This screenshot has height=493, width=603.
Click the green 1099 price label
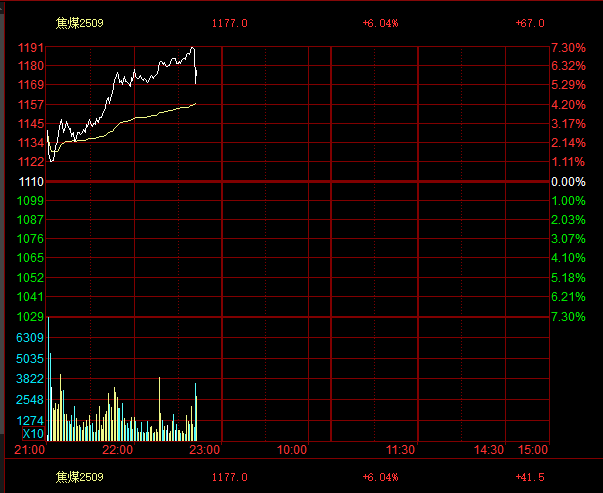tap(30, 201)
